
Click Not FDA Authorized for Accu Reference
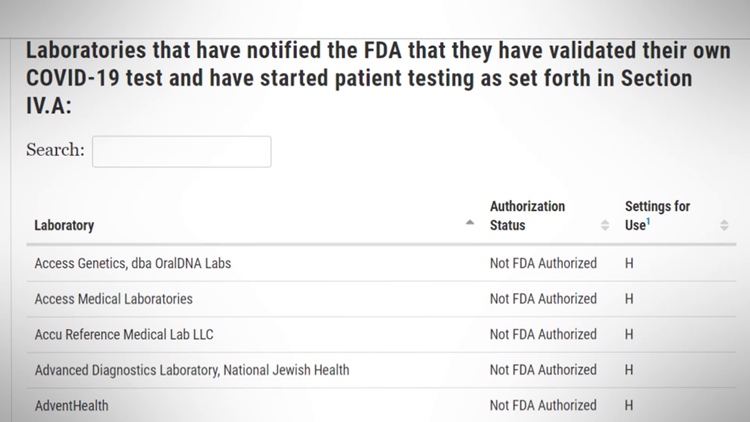pyautogui.click(x=543, y=335)
